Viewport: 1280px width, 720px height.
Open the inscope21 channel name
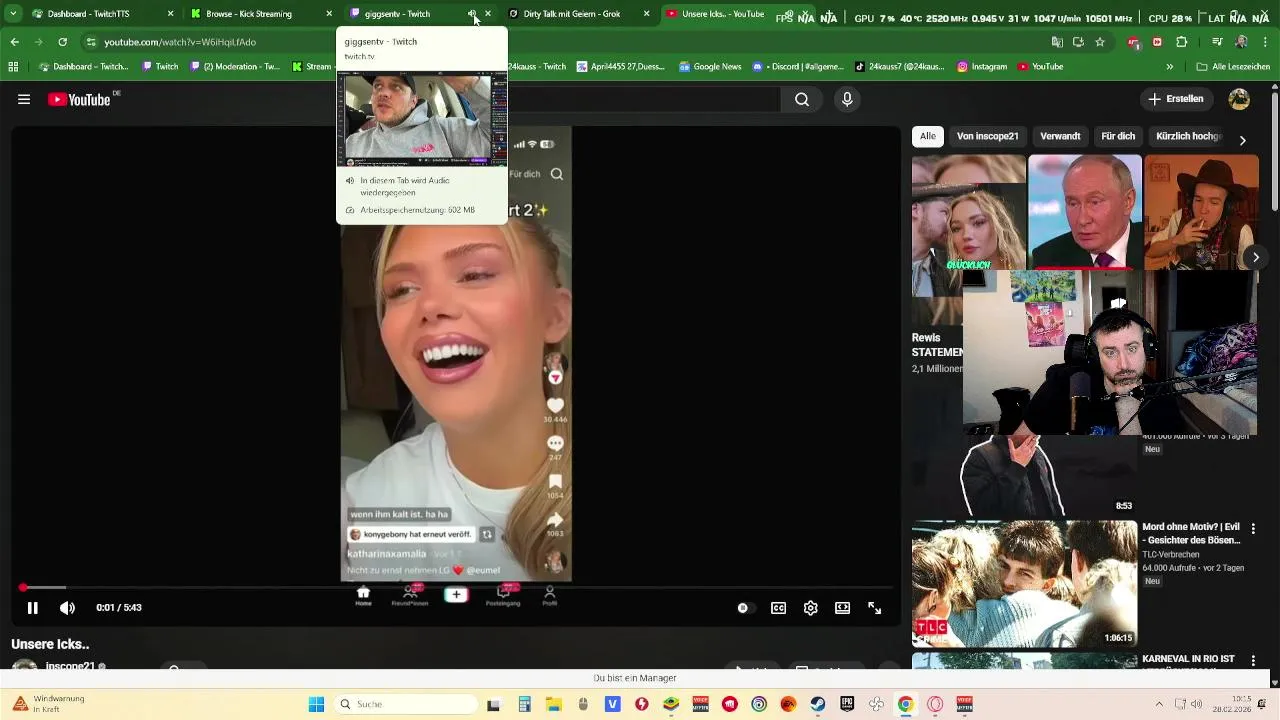click(70, 666)
